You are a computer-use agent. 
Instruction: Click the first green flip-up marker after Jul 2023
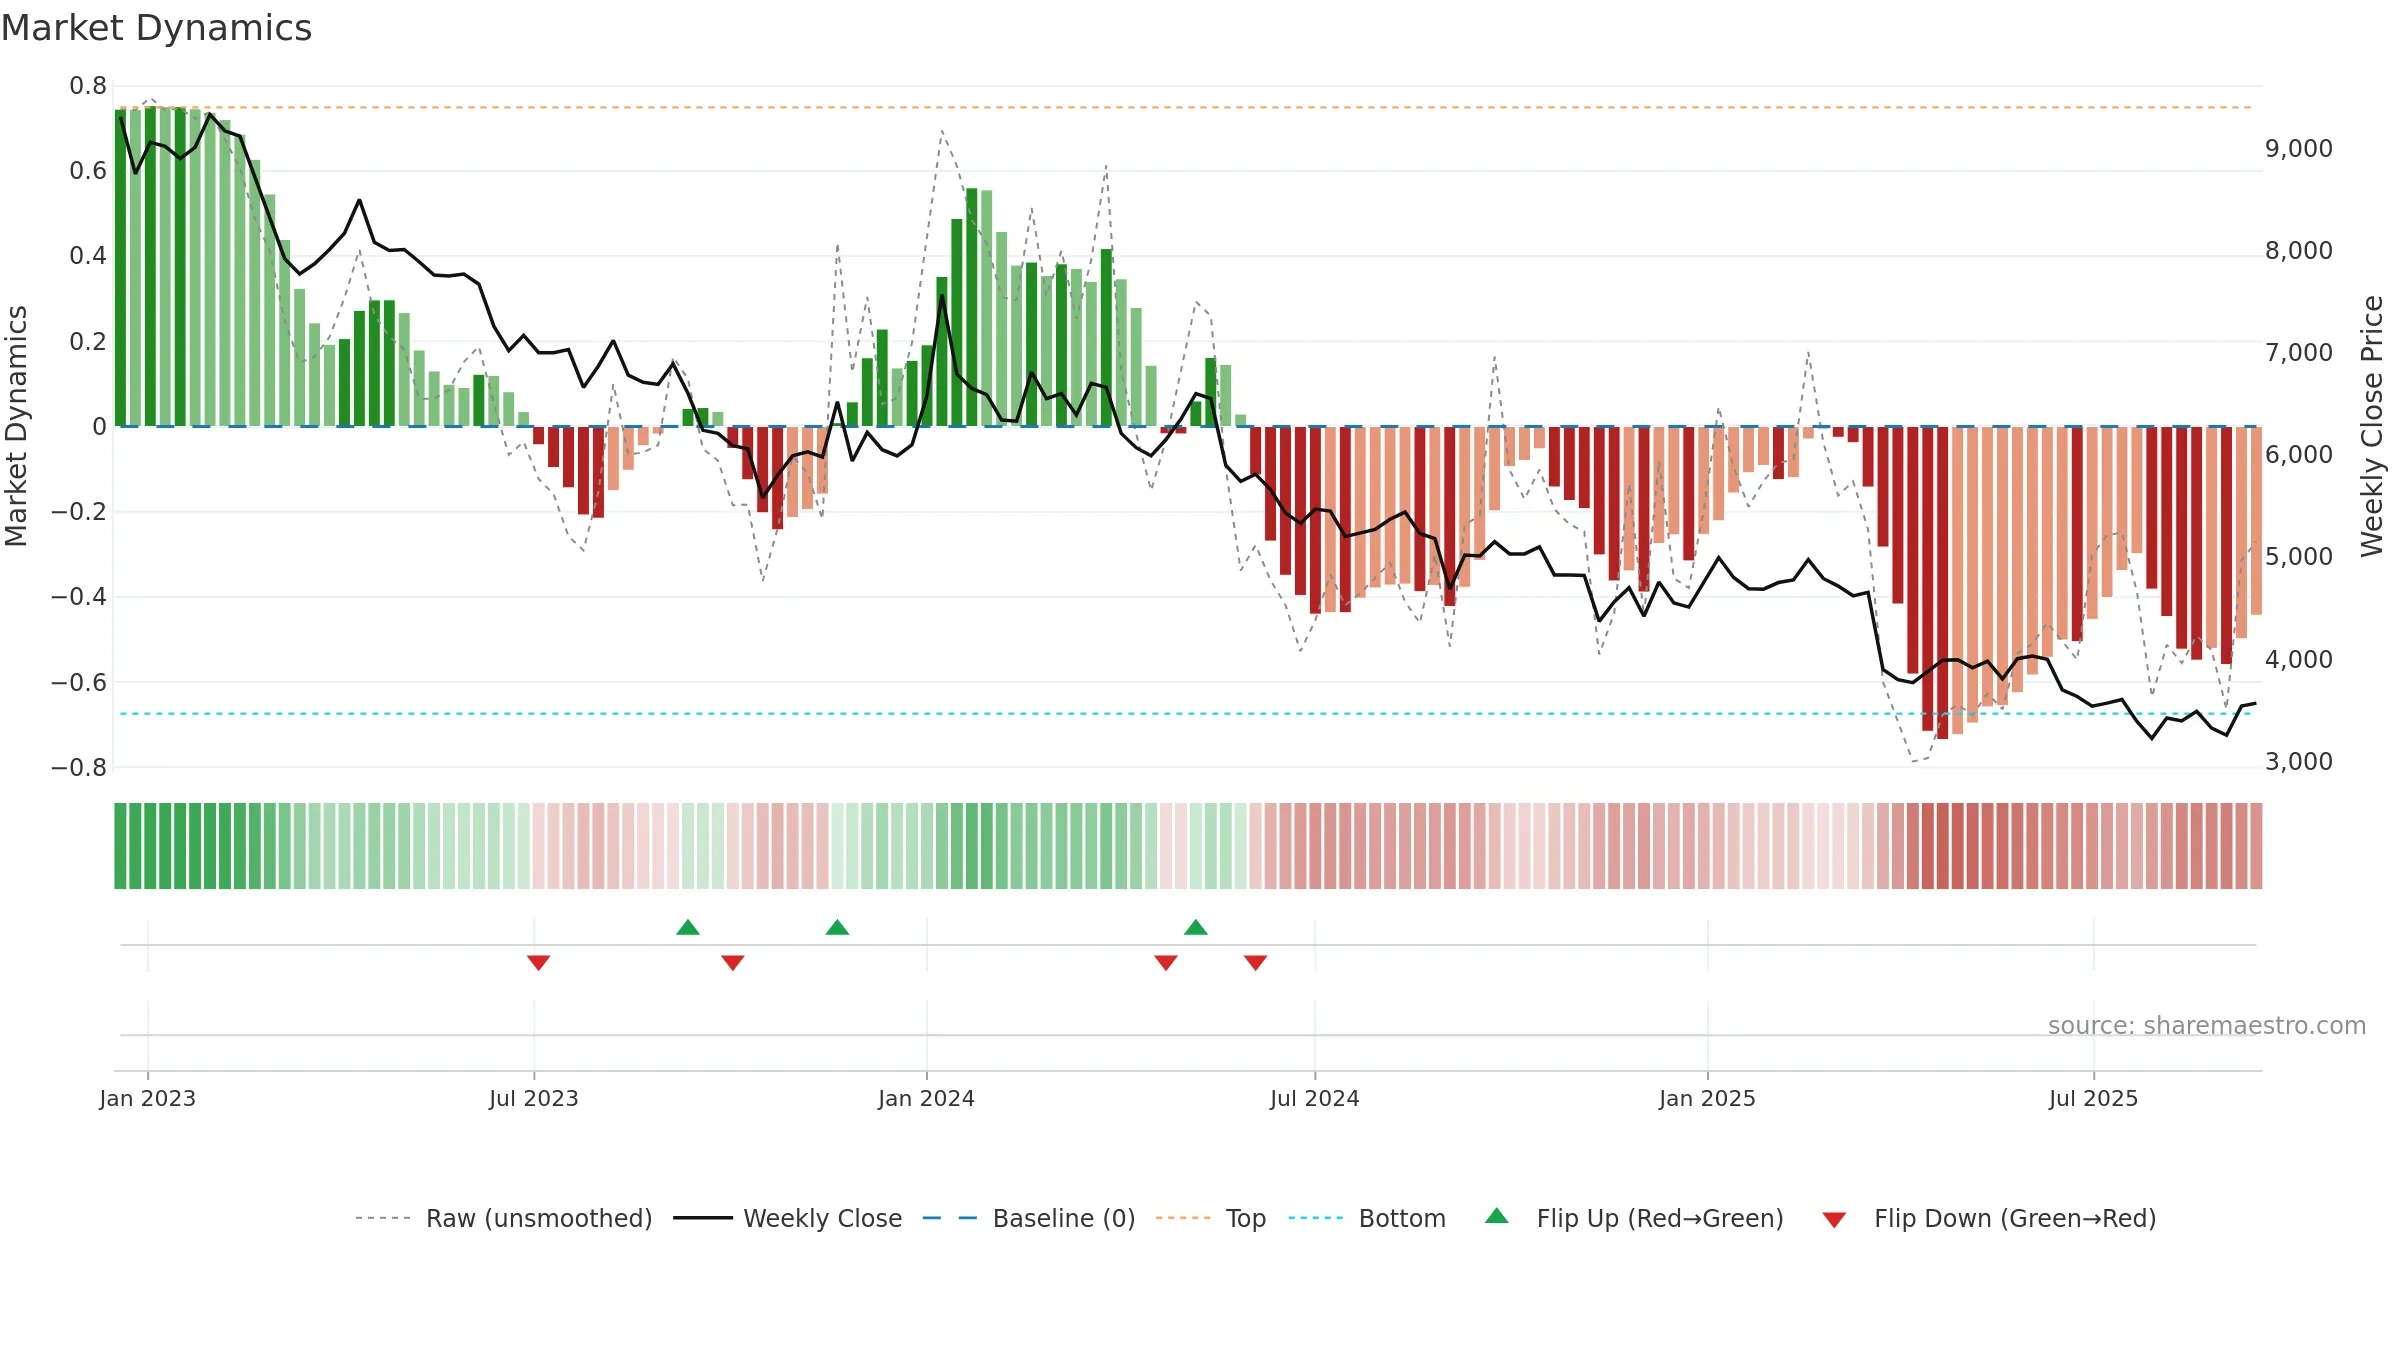[688, 927]
